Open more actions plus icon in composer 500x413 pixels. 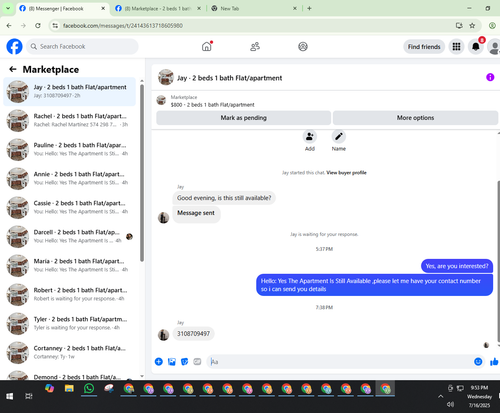click(159, 362)
